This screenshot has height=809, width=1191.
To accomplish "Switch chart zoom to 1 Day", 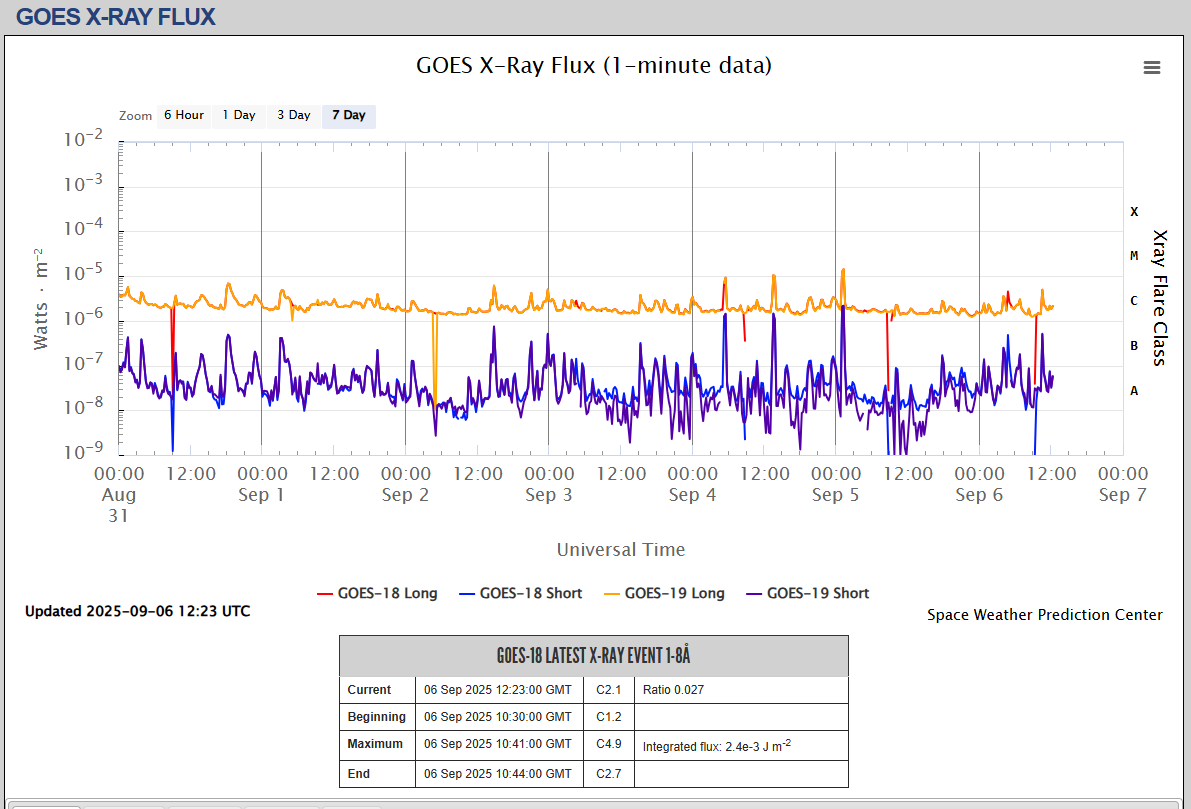I will pyautogui.click(x=239, y=115).
